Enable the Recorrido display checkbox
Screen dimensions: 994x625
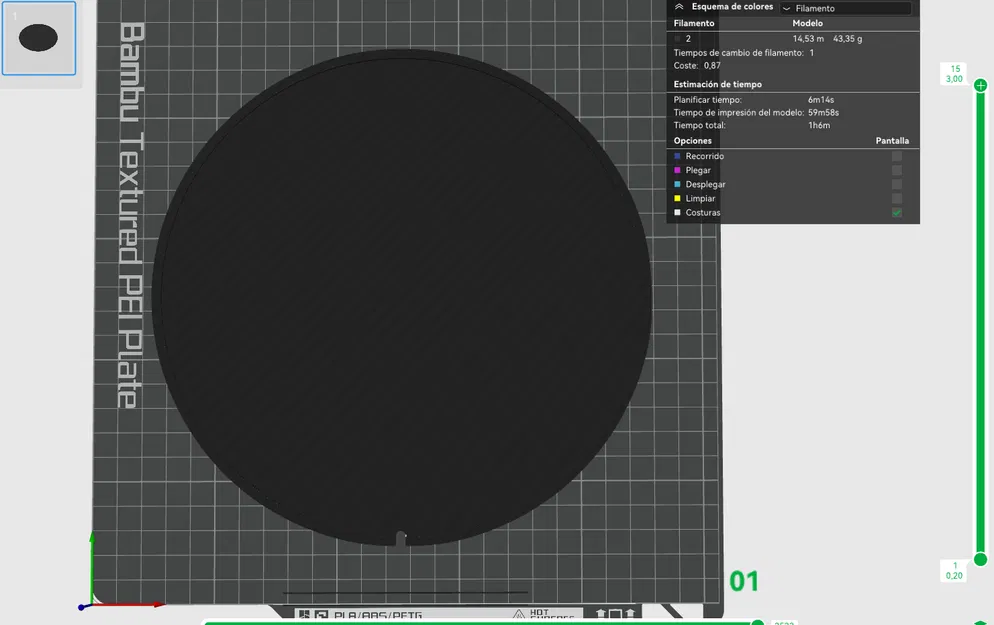(896, 156)
